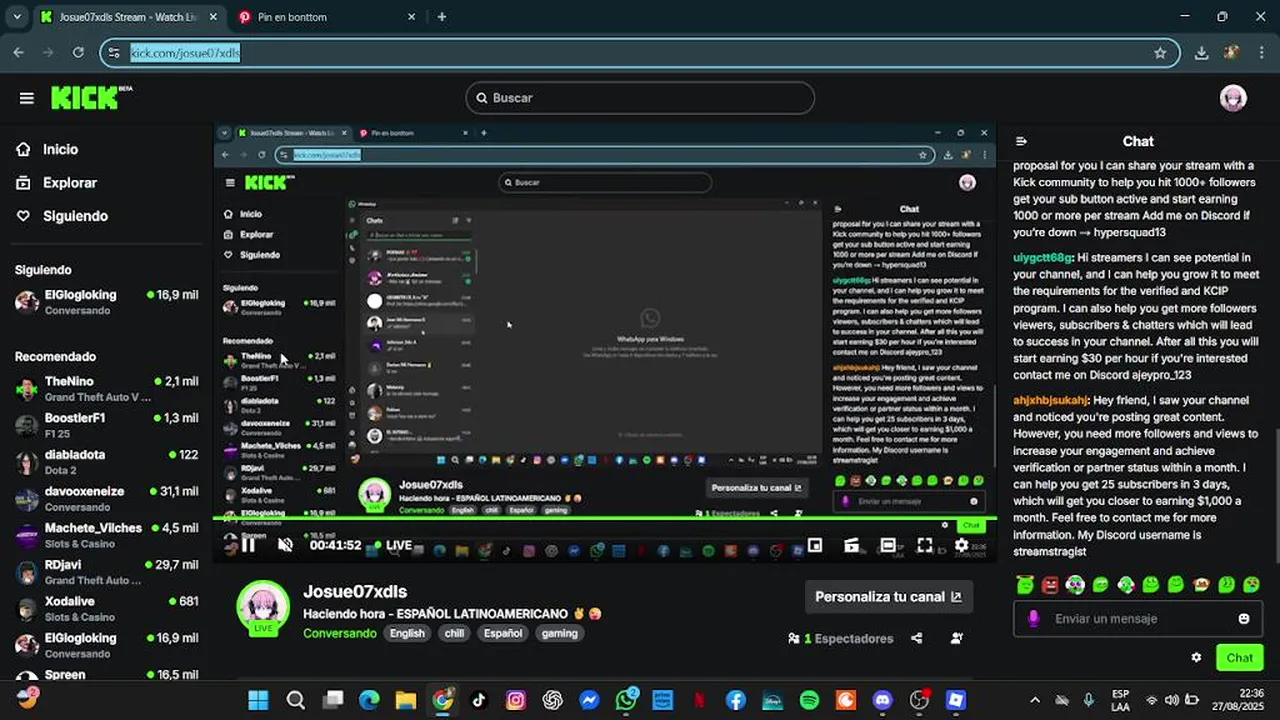The height and width of the screenshot is (720, 1280).
Task: Click the address bar URL
Action: [185, 53]
